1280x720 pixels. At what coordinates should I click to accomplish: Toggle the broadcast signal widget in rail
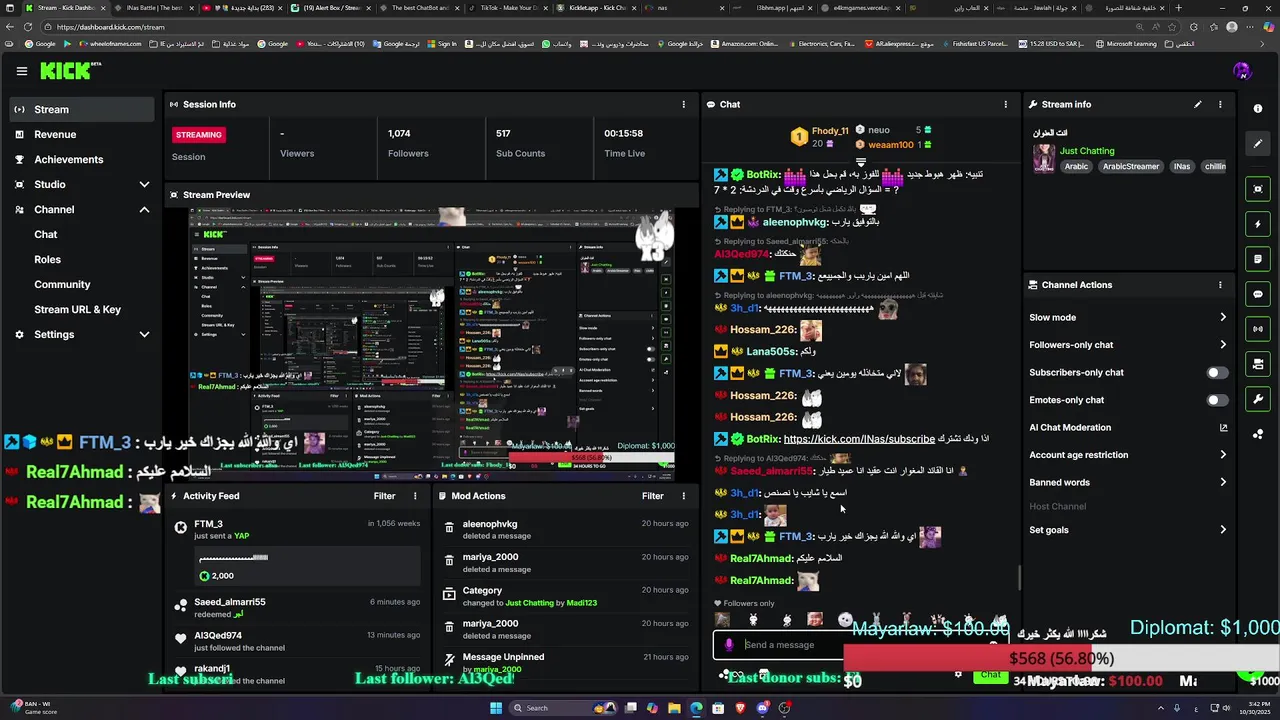(x=1258, y=329)
